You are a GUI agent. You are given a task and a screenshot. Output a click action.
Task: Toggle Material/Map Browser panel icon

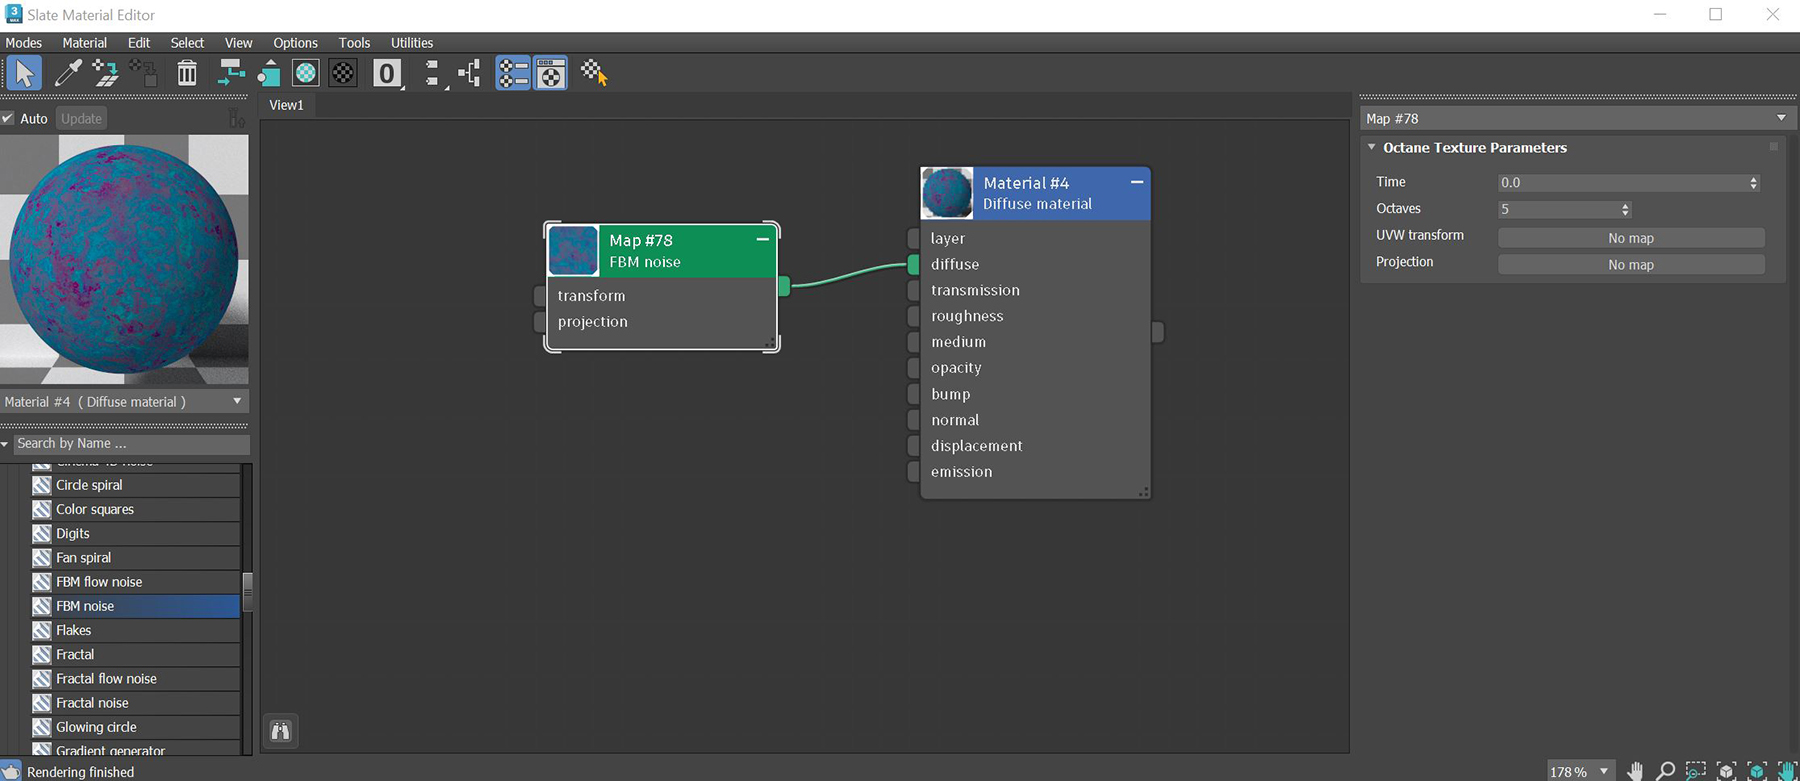(x=513, y=73)
